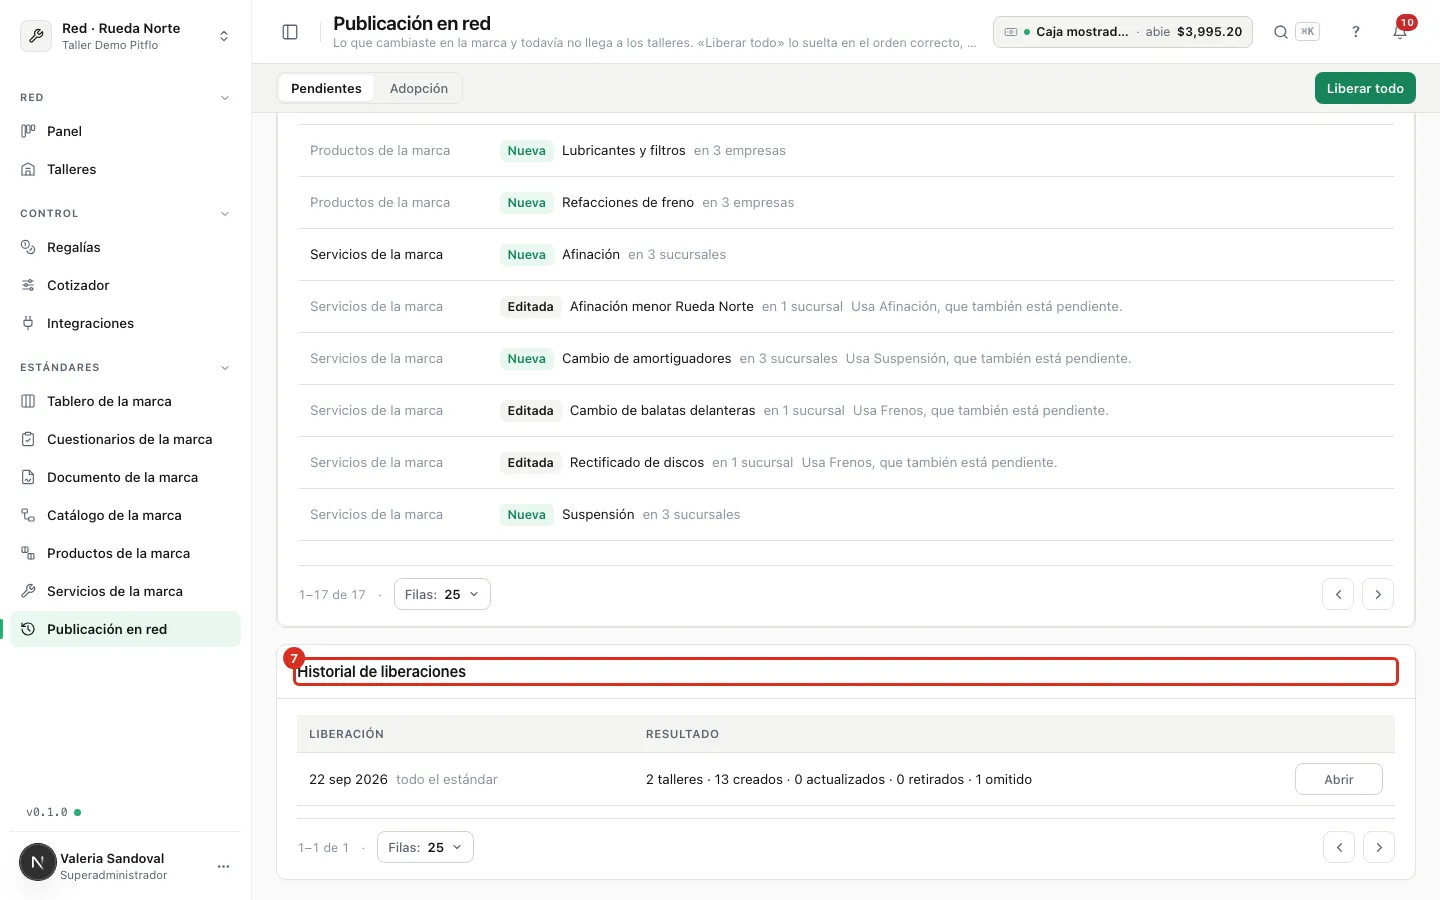The width and height of the screenshot is (1440, 900).
Task: Open the 22 sep 2026 release
Action: tap(1339, 779)
